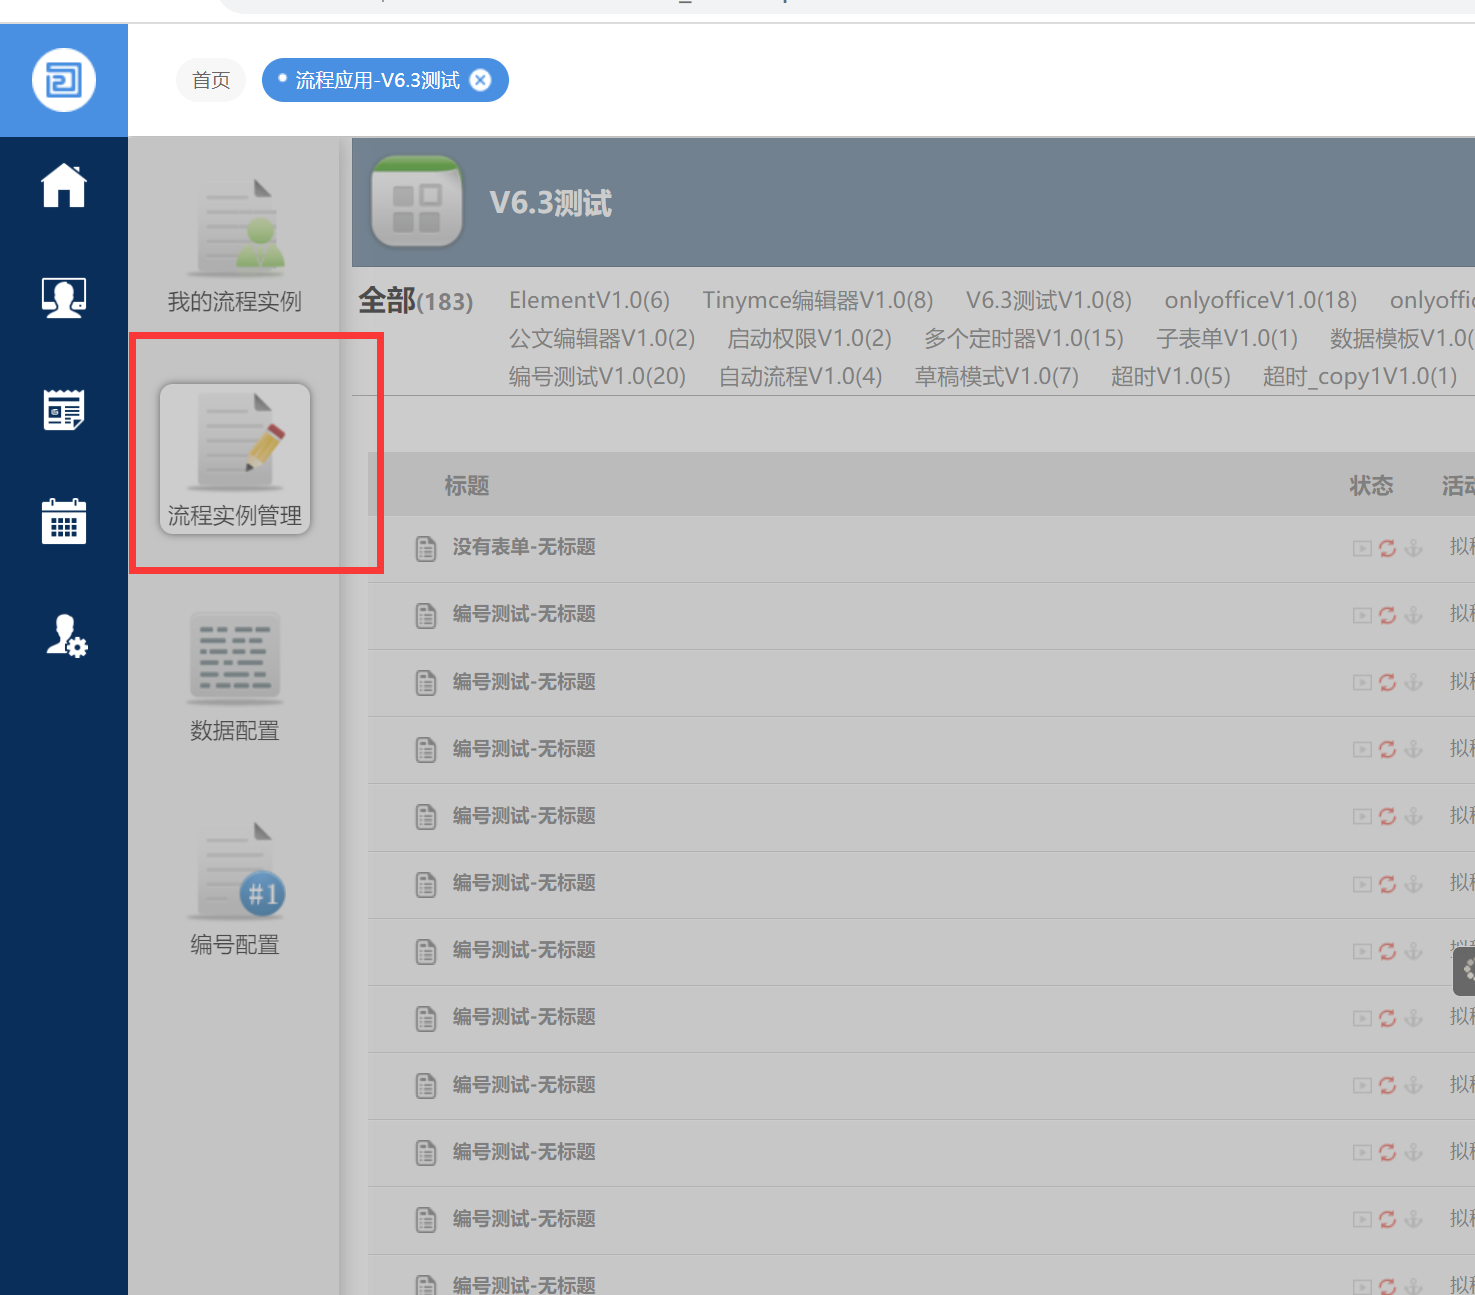Open the Home icon in left navigation
This screenshot has height=1295, width=1475.
[64, 185]
